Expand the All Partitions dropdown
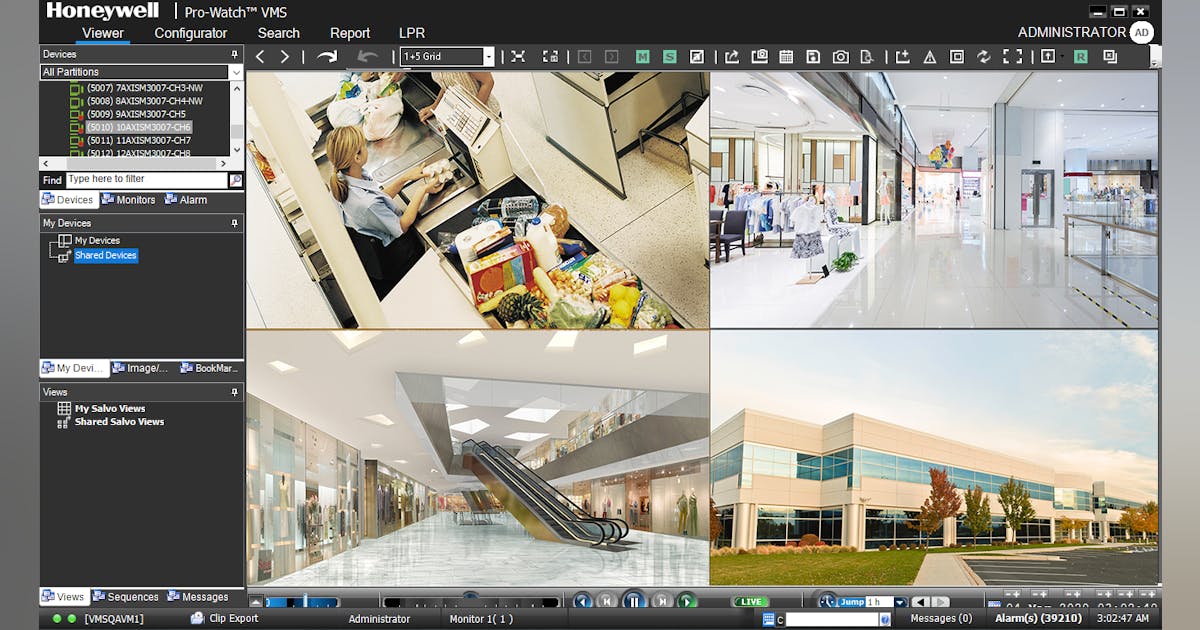Screen dimensions: 1200x630 236,72
